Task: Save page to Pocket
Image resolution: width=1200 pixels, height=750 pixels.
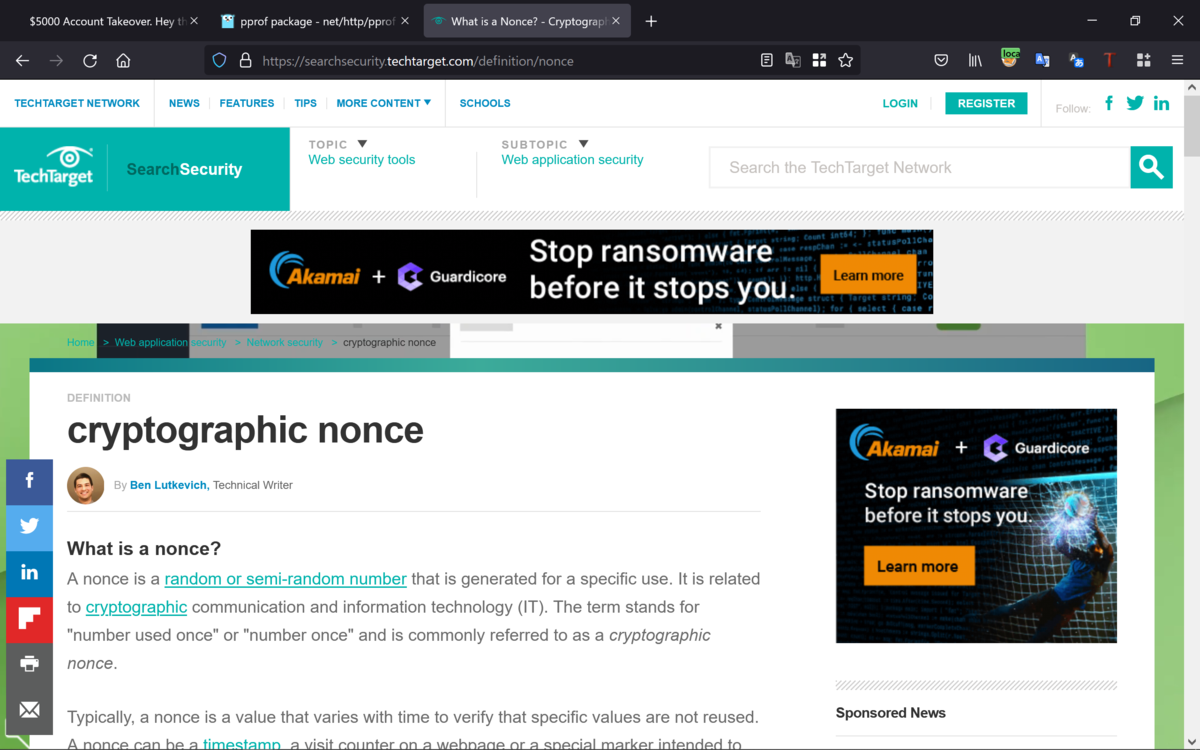Action: tap(941, 60)
